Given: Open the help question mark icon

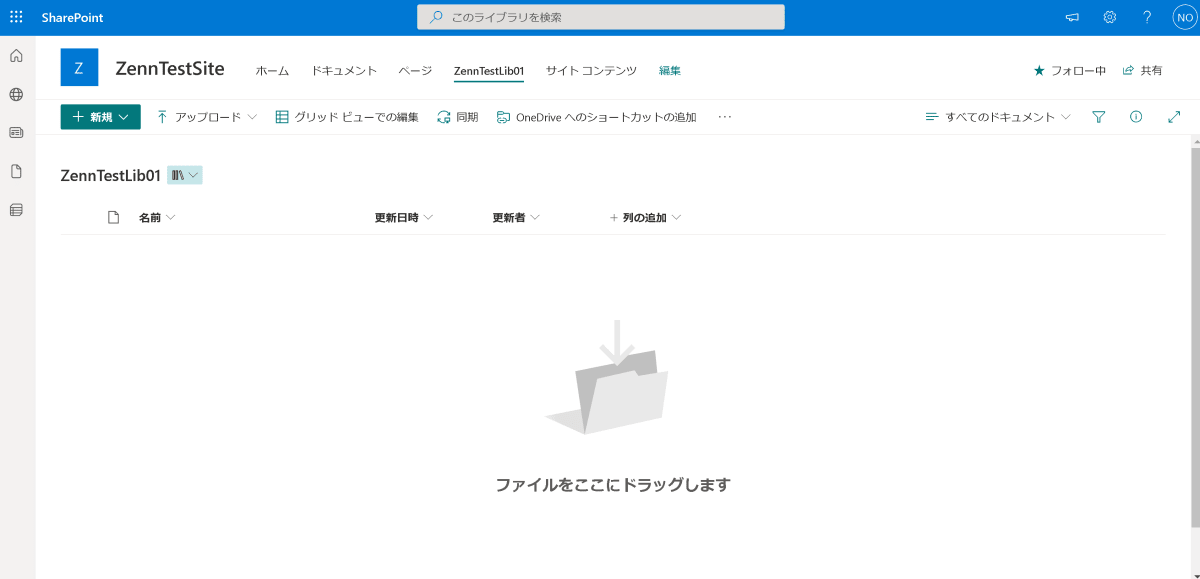Looking at the screenshot, I should [1147, 17].
